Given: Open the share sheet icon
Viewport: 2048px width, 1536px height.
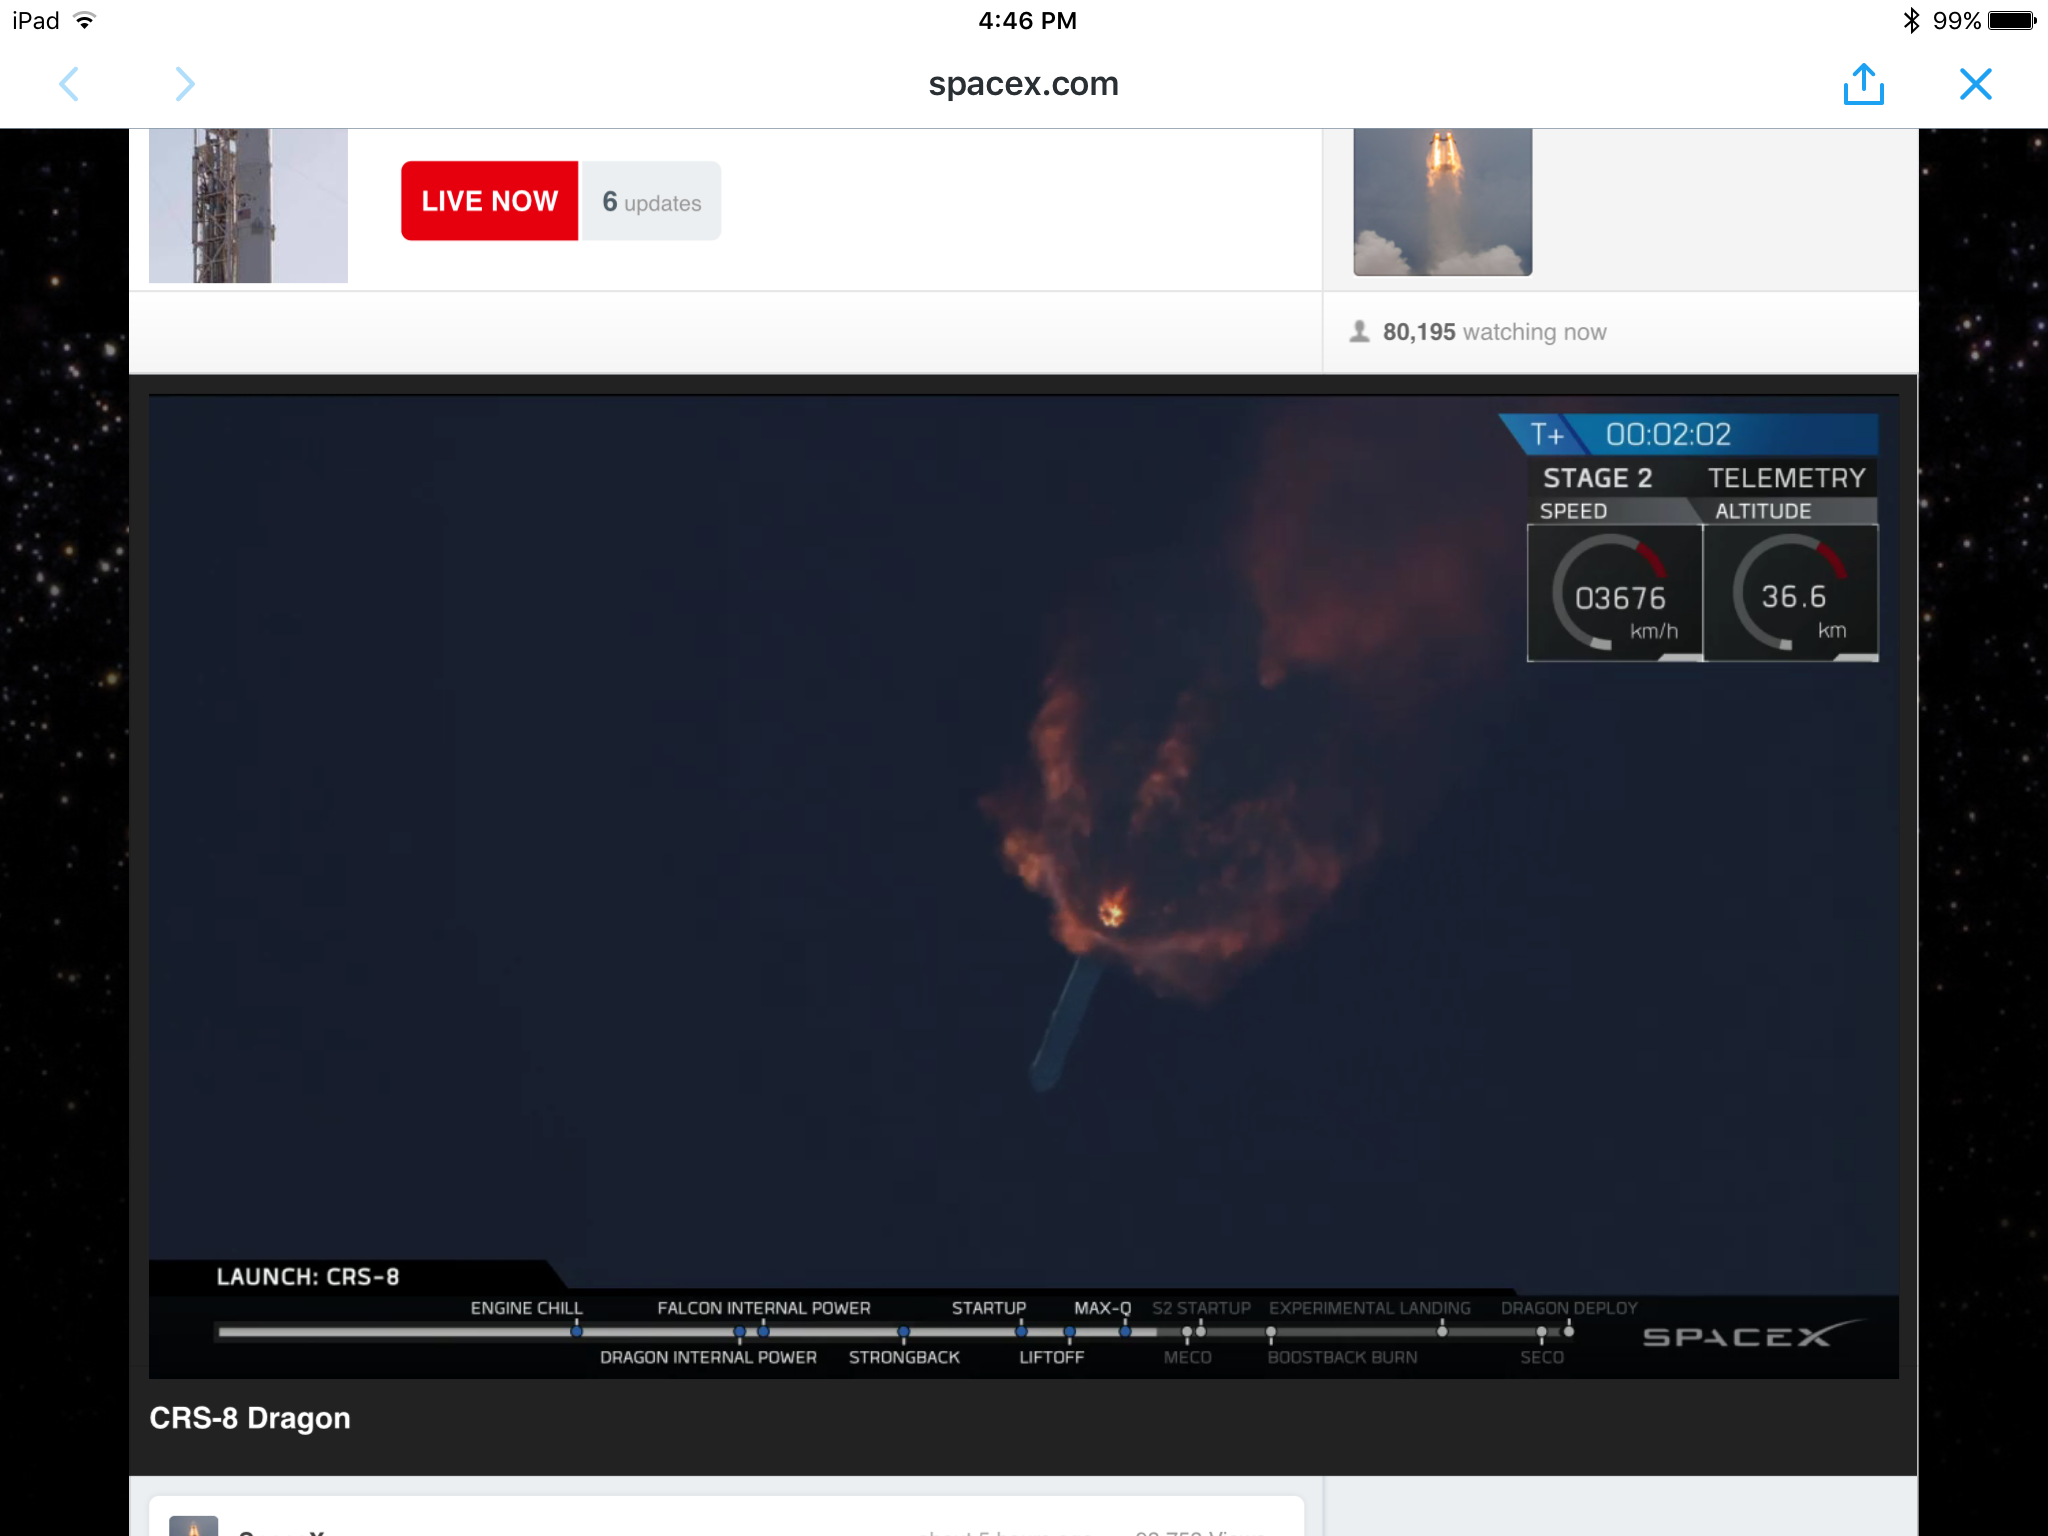Looking at the screenshot, I should click(x=1863, y=84).
